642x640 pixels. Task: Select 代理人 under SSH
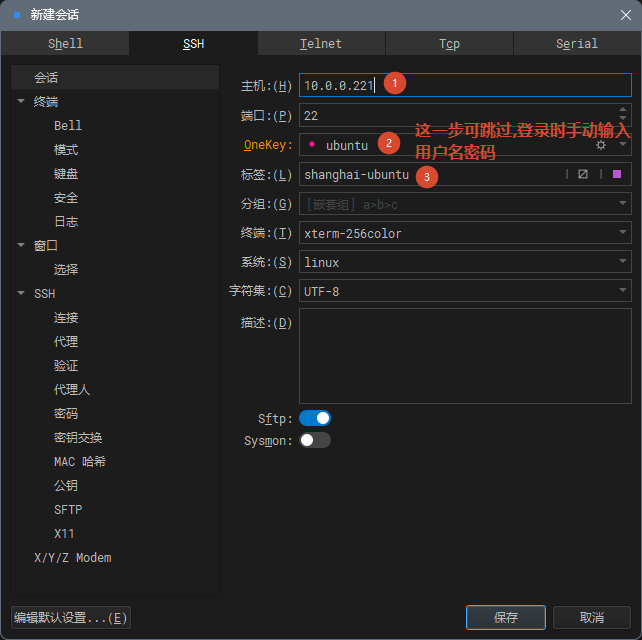pos(72,389)
